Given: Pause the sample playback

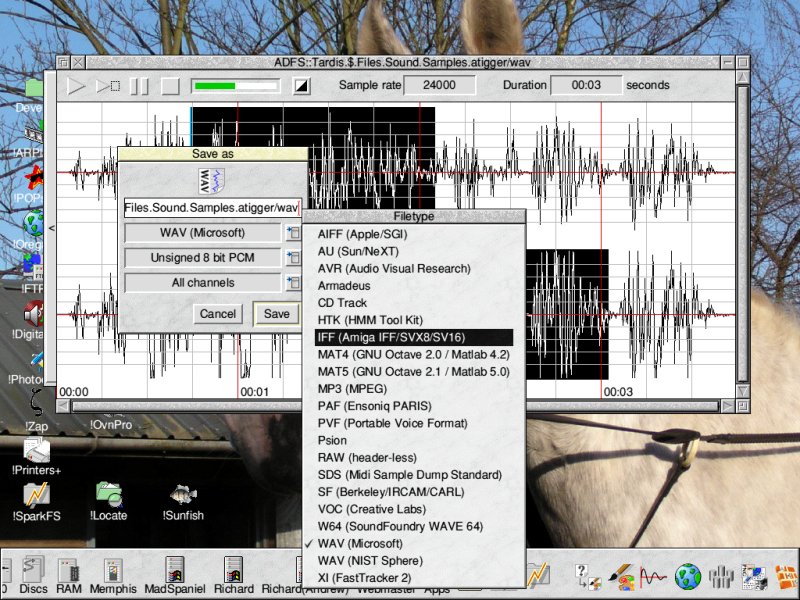Looking at the screenshot, I should pos(139,86).
